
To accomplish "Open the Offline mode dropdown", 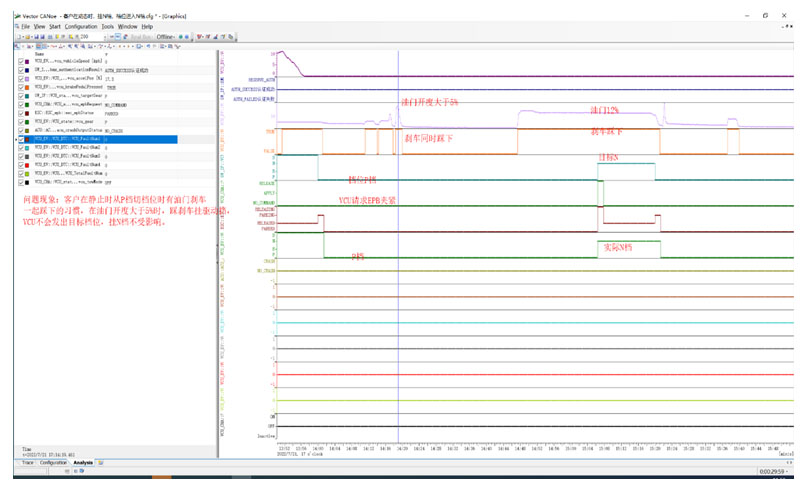I will click(165, 37).
